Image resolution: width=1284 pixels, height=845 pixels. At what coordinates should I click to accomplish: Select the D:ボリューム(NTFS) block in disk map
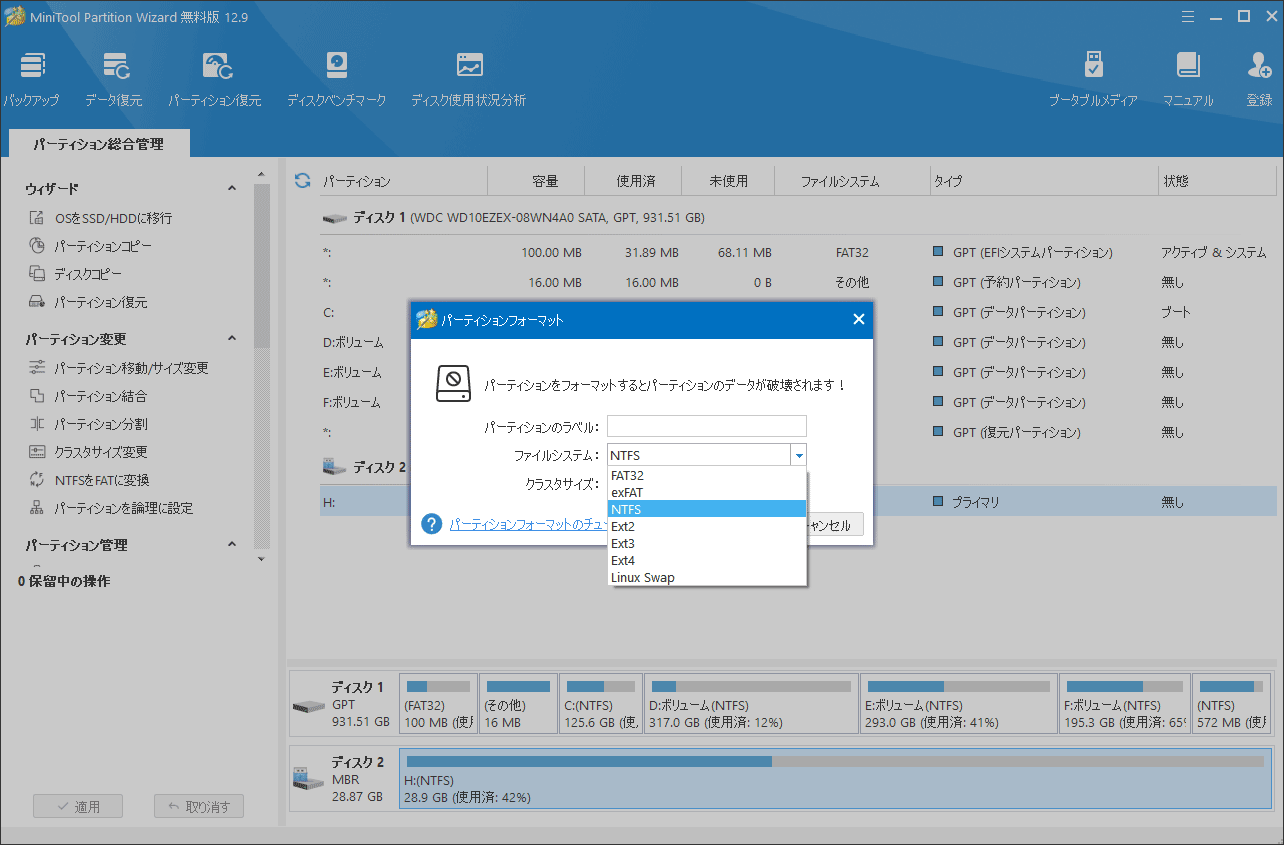pos(750,703)
